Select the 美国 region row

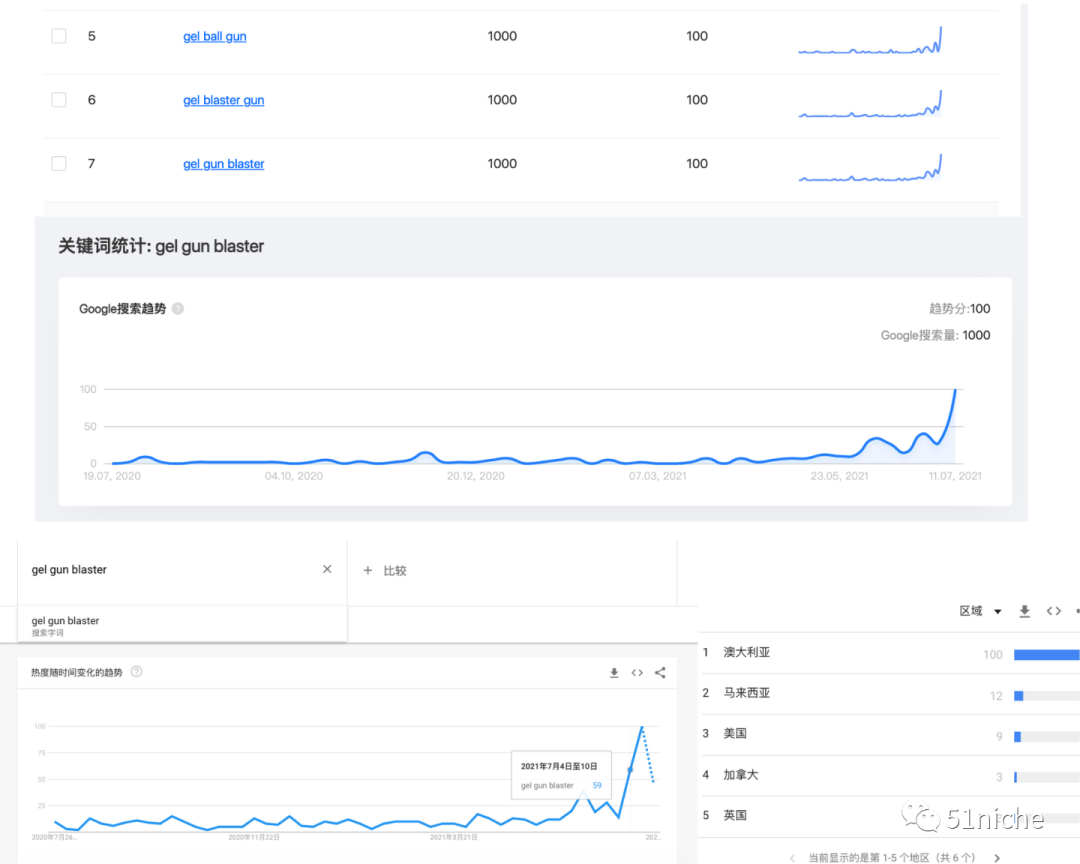click(x=889, y=734)
